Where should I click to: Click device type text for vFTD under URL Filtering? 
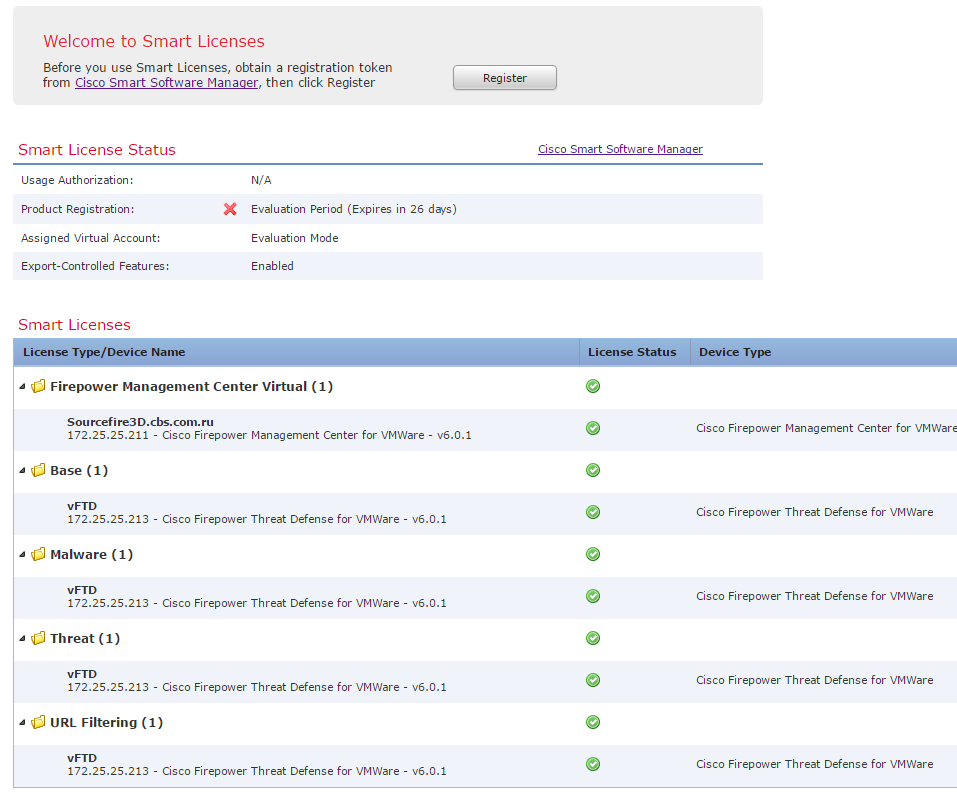pos(814,764)
